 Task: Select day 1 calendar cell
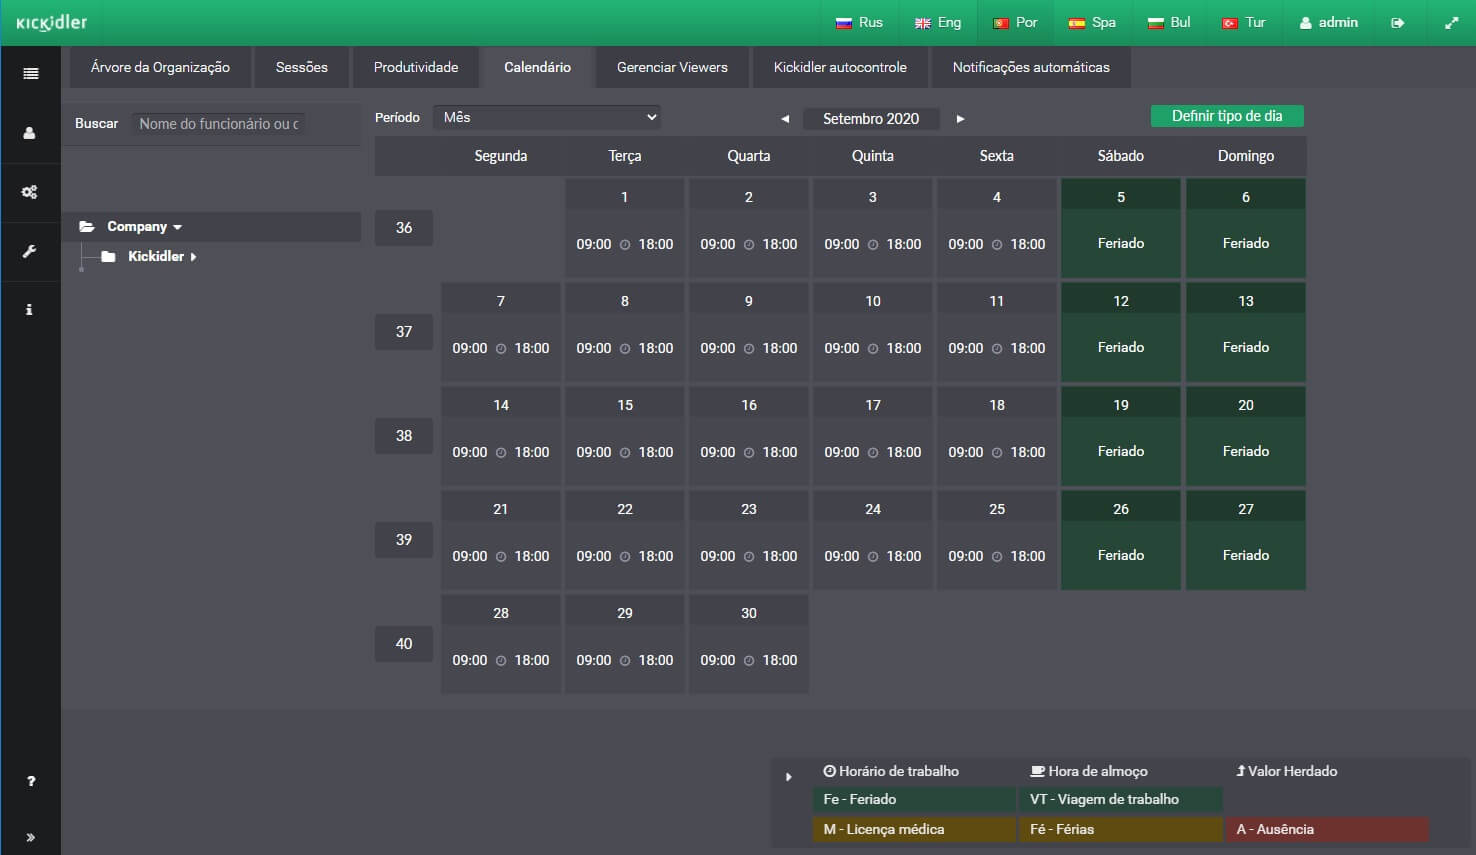coord(625,228)
